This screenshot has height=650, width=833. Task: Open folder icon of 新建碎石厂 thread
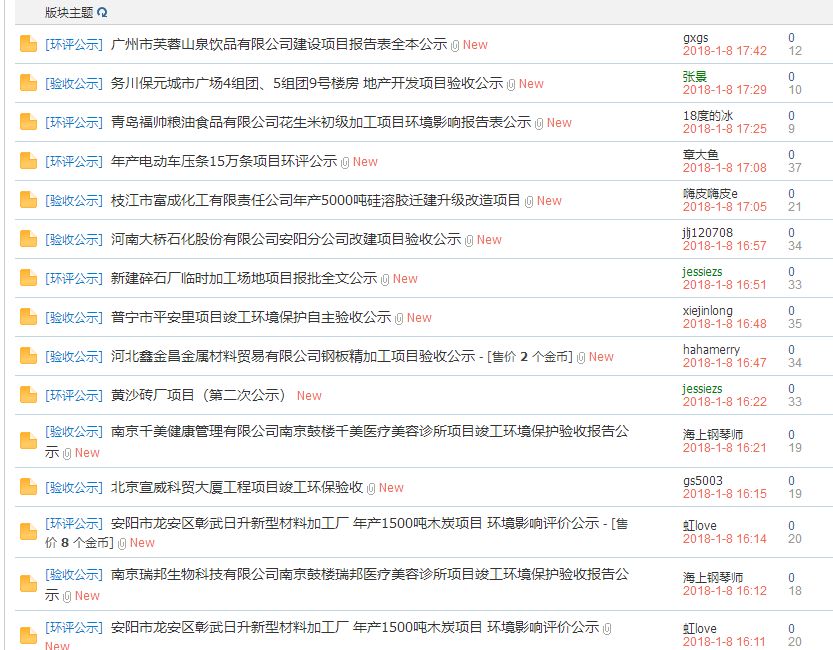coord(28,278)
